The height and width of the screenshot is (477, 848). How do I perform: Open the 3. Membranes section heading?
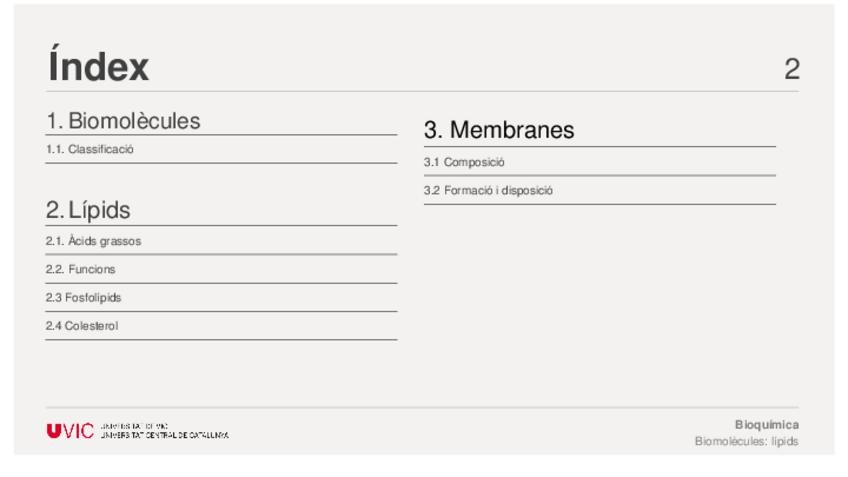click(x=498, y=130)
